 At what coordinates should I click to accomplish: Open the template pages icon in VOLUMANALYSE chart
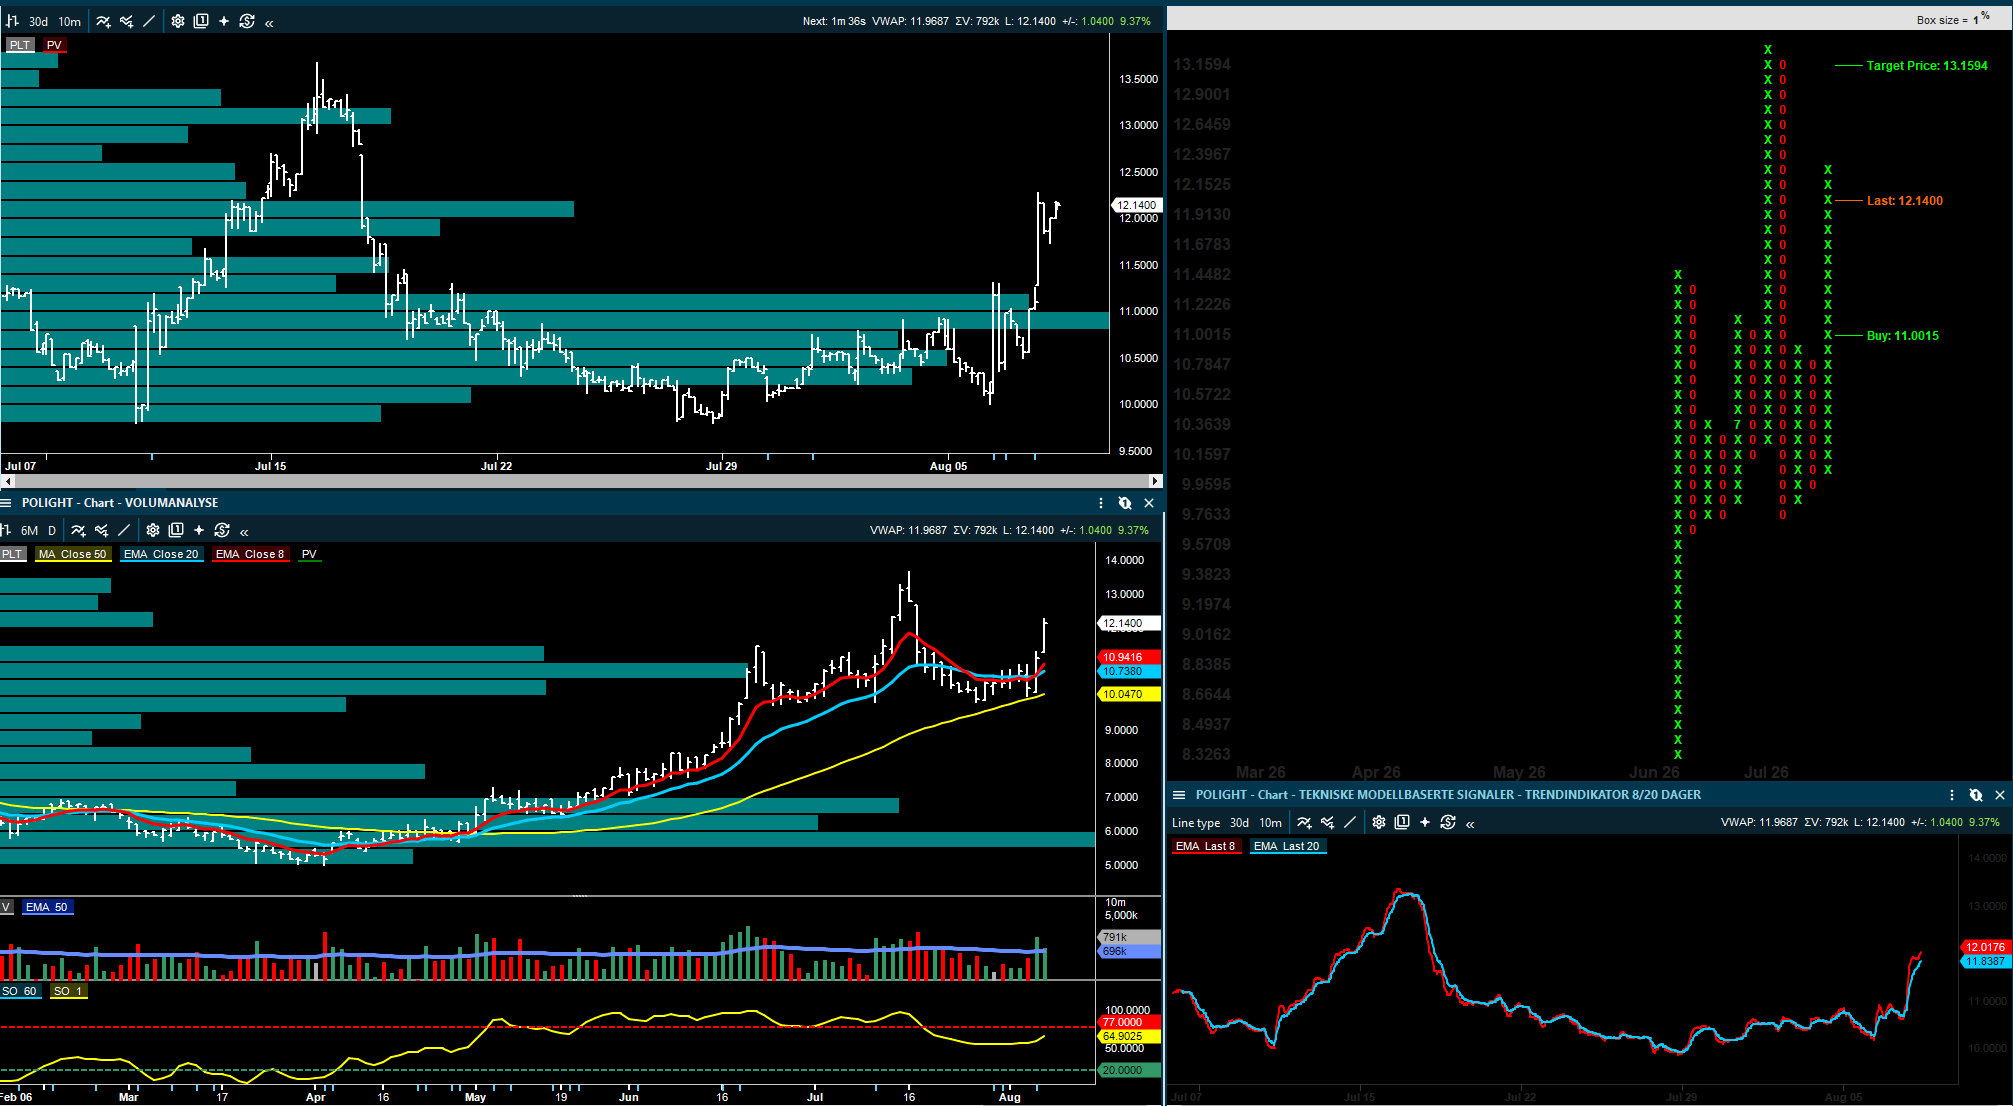pyautogui.click(x=176, y=530)
